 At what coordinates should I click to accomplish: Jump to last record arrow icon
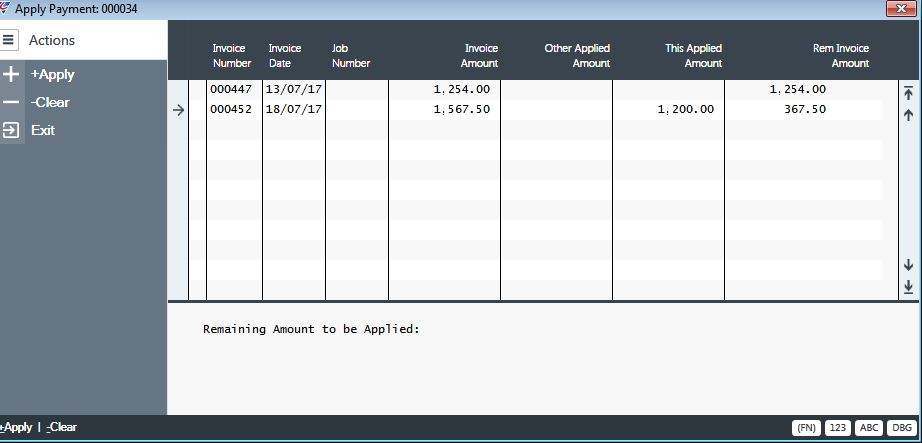[x=908, y=287]
